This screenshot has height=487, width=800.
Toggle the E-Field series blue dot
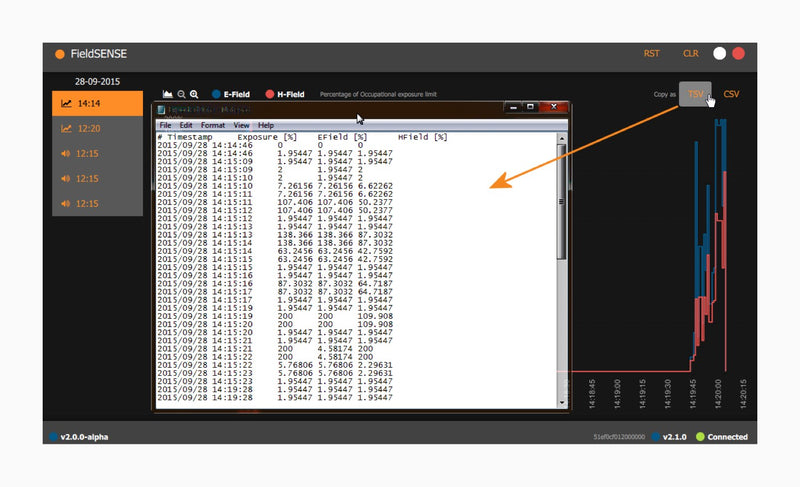pos(216,94)
